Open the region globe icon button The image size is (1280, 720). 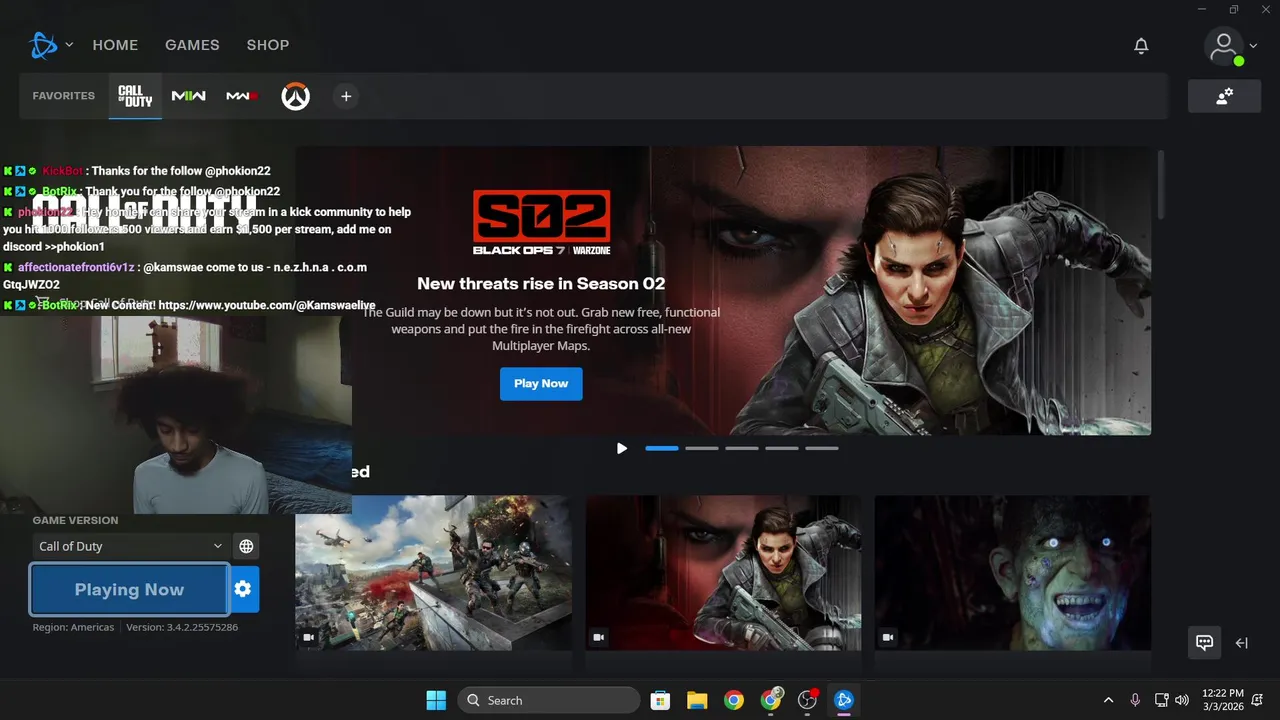(x=246, y=546)
